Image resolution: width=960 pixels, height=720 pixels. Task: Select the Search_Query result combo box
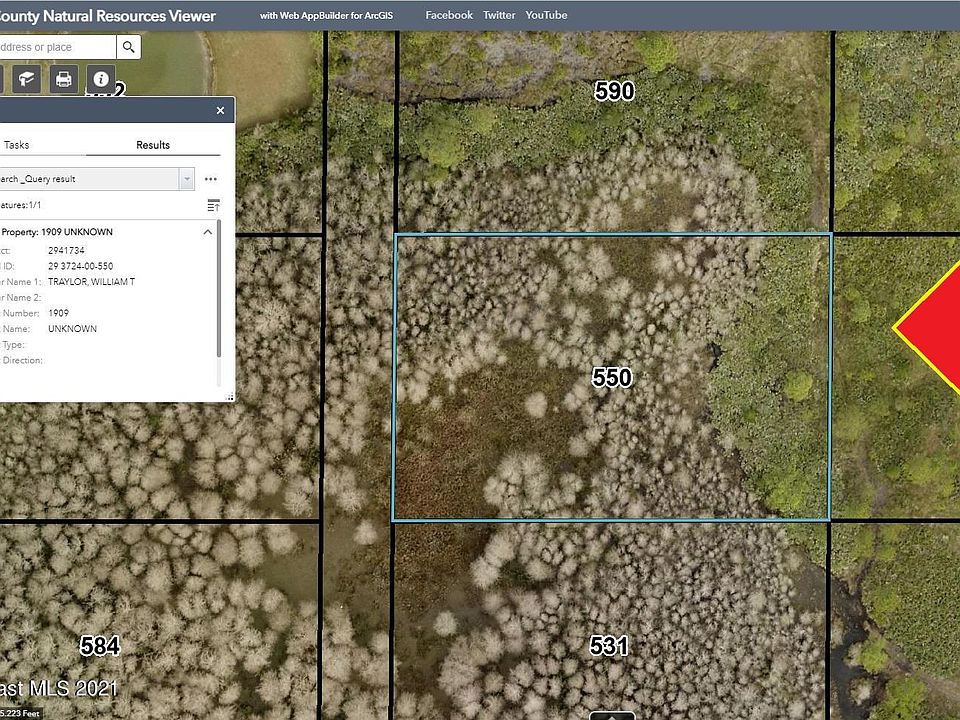pos(95,179)
